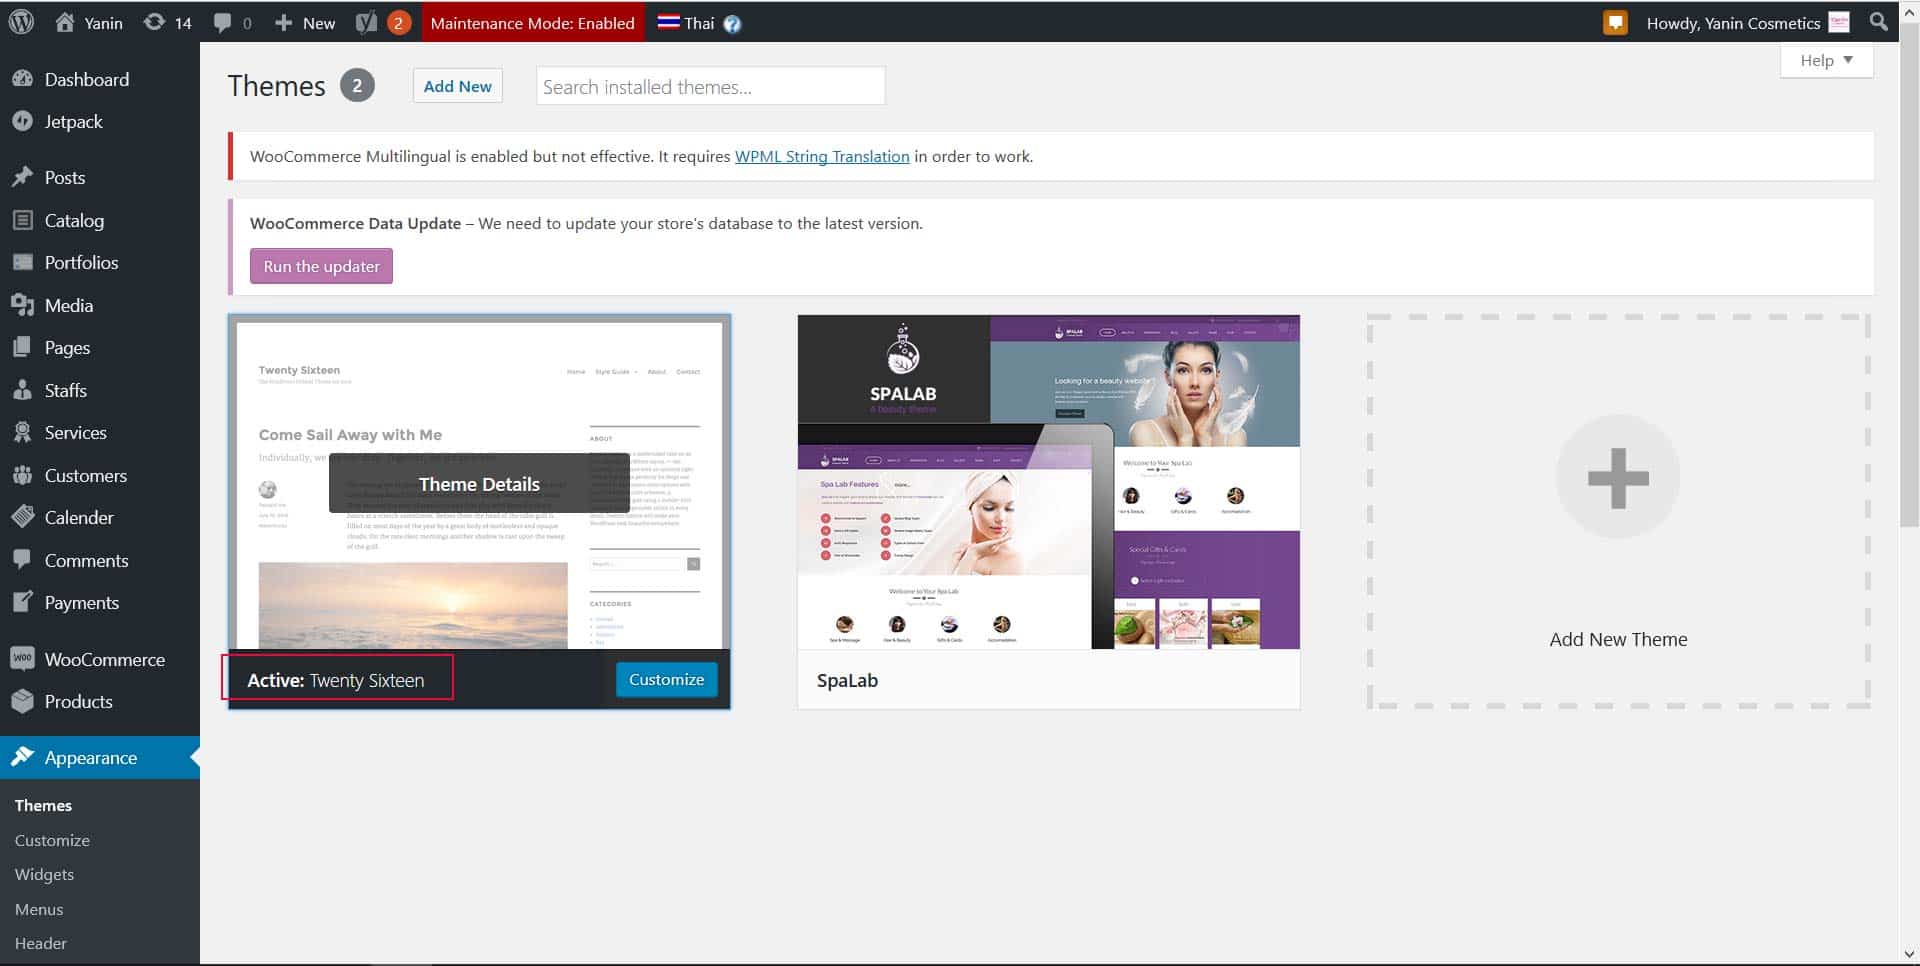Image resolution: width=1920 pixels, height=966 pixels.
Task: Click the search magnifier in admin bar
Action: (1879, 21)
